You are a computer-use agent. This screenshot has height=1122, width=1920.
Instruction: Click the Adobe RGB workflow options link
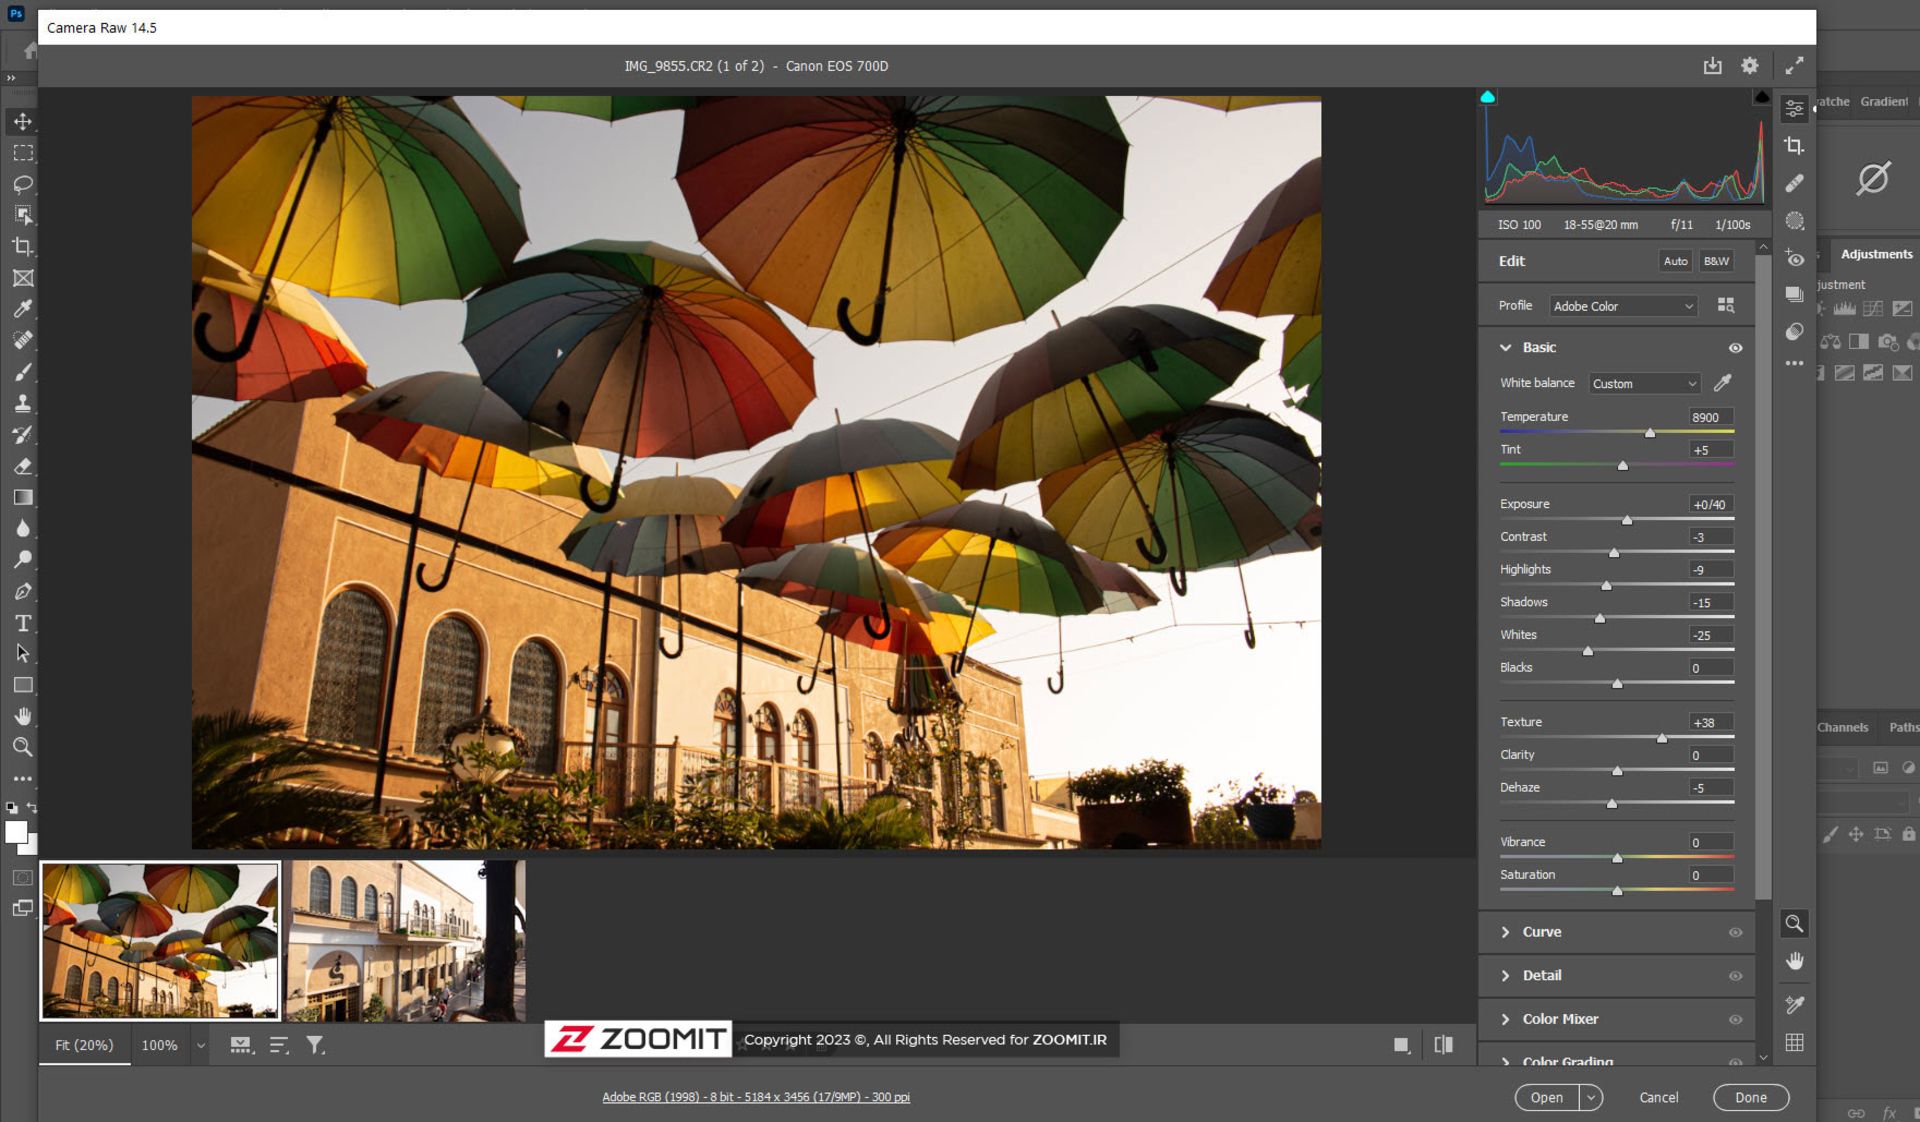(755, 1097)
